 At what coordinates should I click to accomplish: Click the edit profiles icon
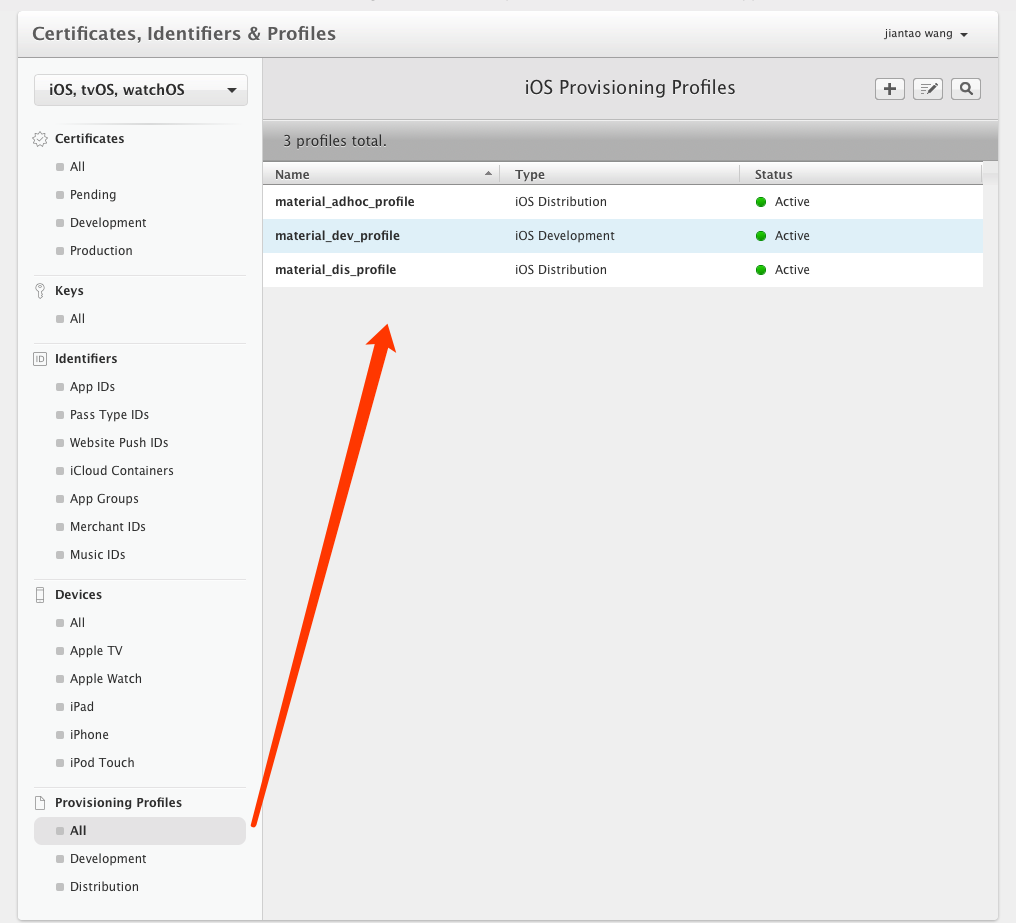pos(928,89)
